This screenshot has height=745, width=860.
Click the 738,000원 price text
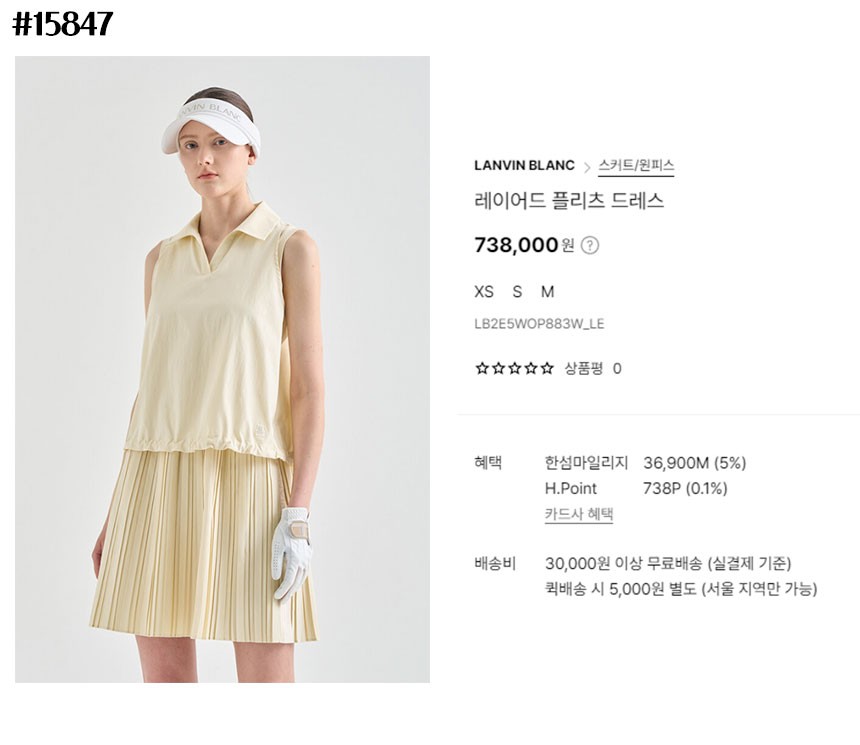(x=524, y=245)
